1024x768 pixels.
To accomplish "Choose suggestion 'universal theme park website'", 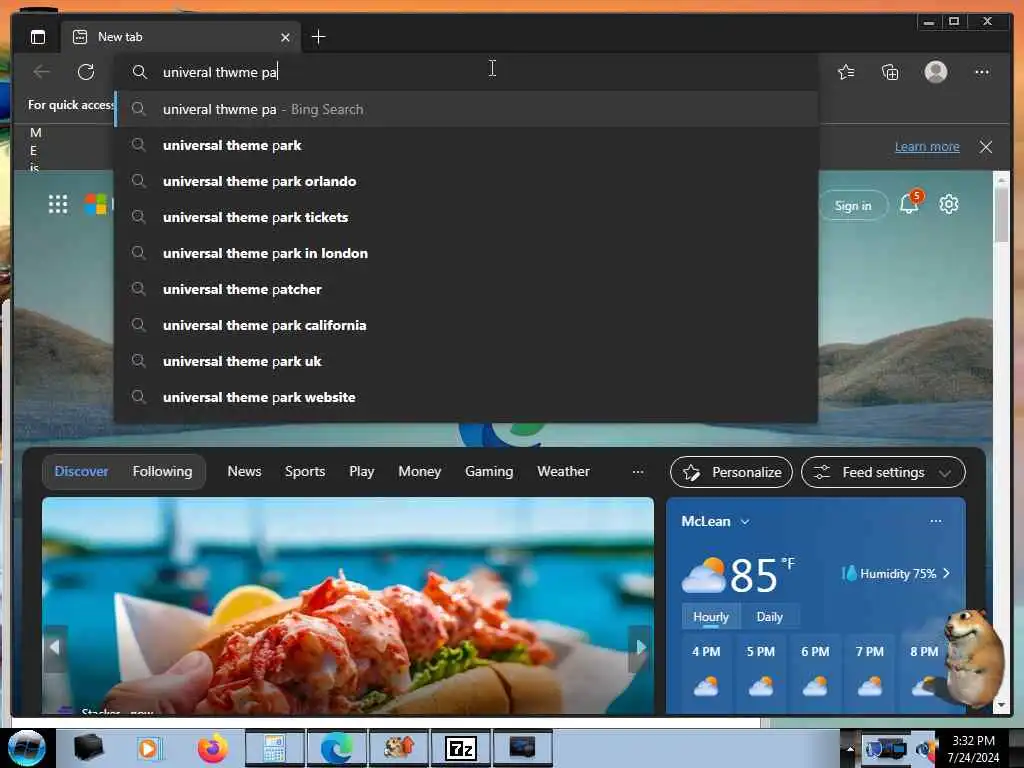I will pos(467,396).
